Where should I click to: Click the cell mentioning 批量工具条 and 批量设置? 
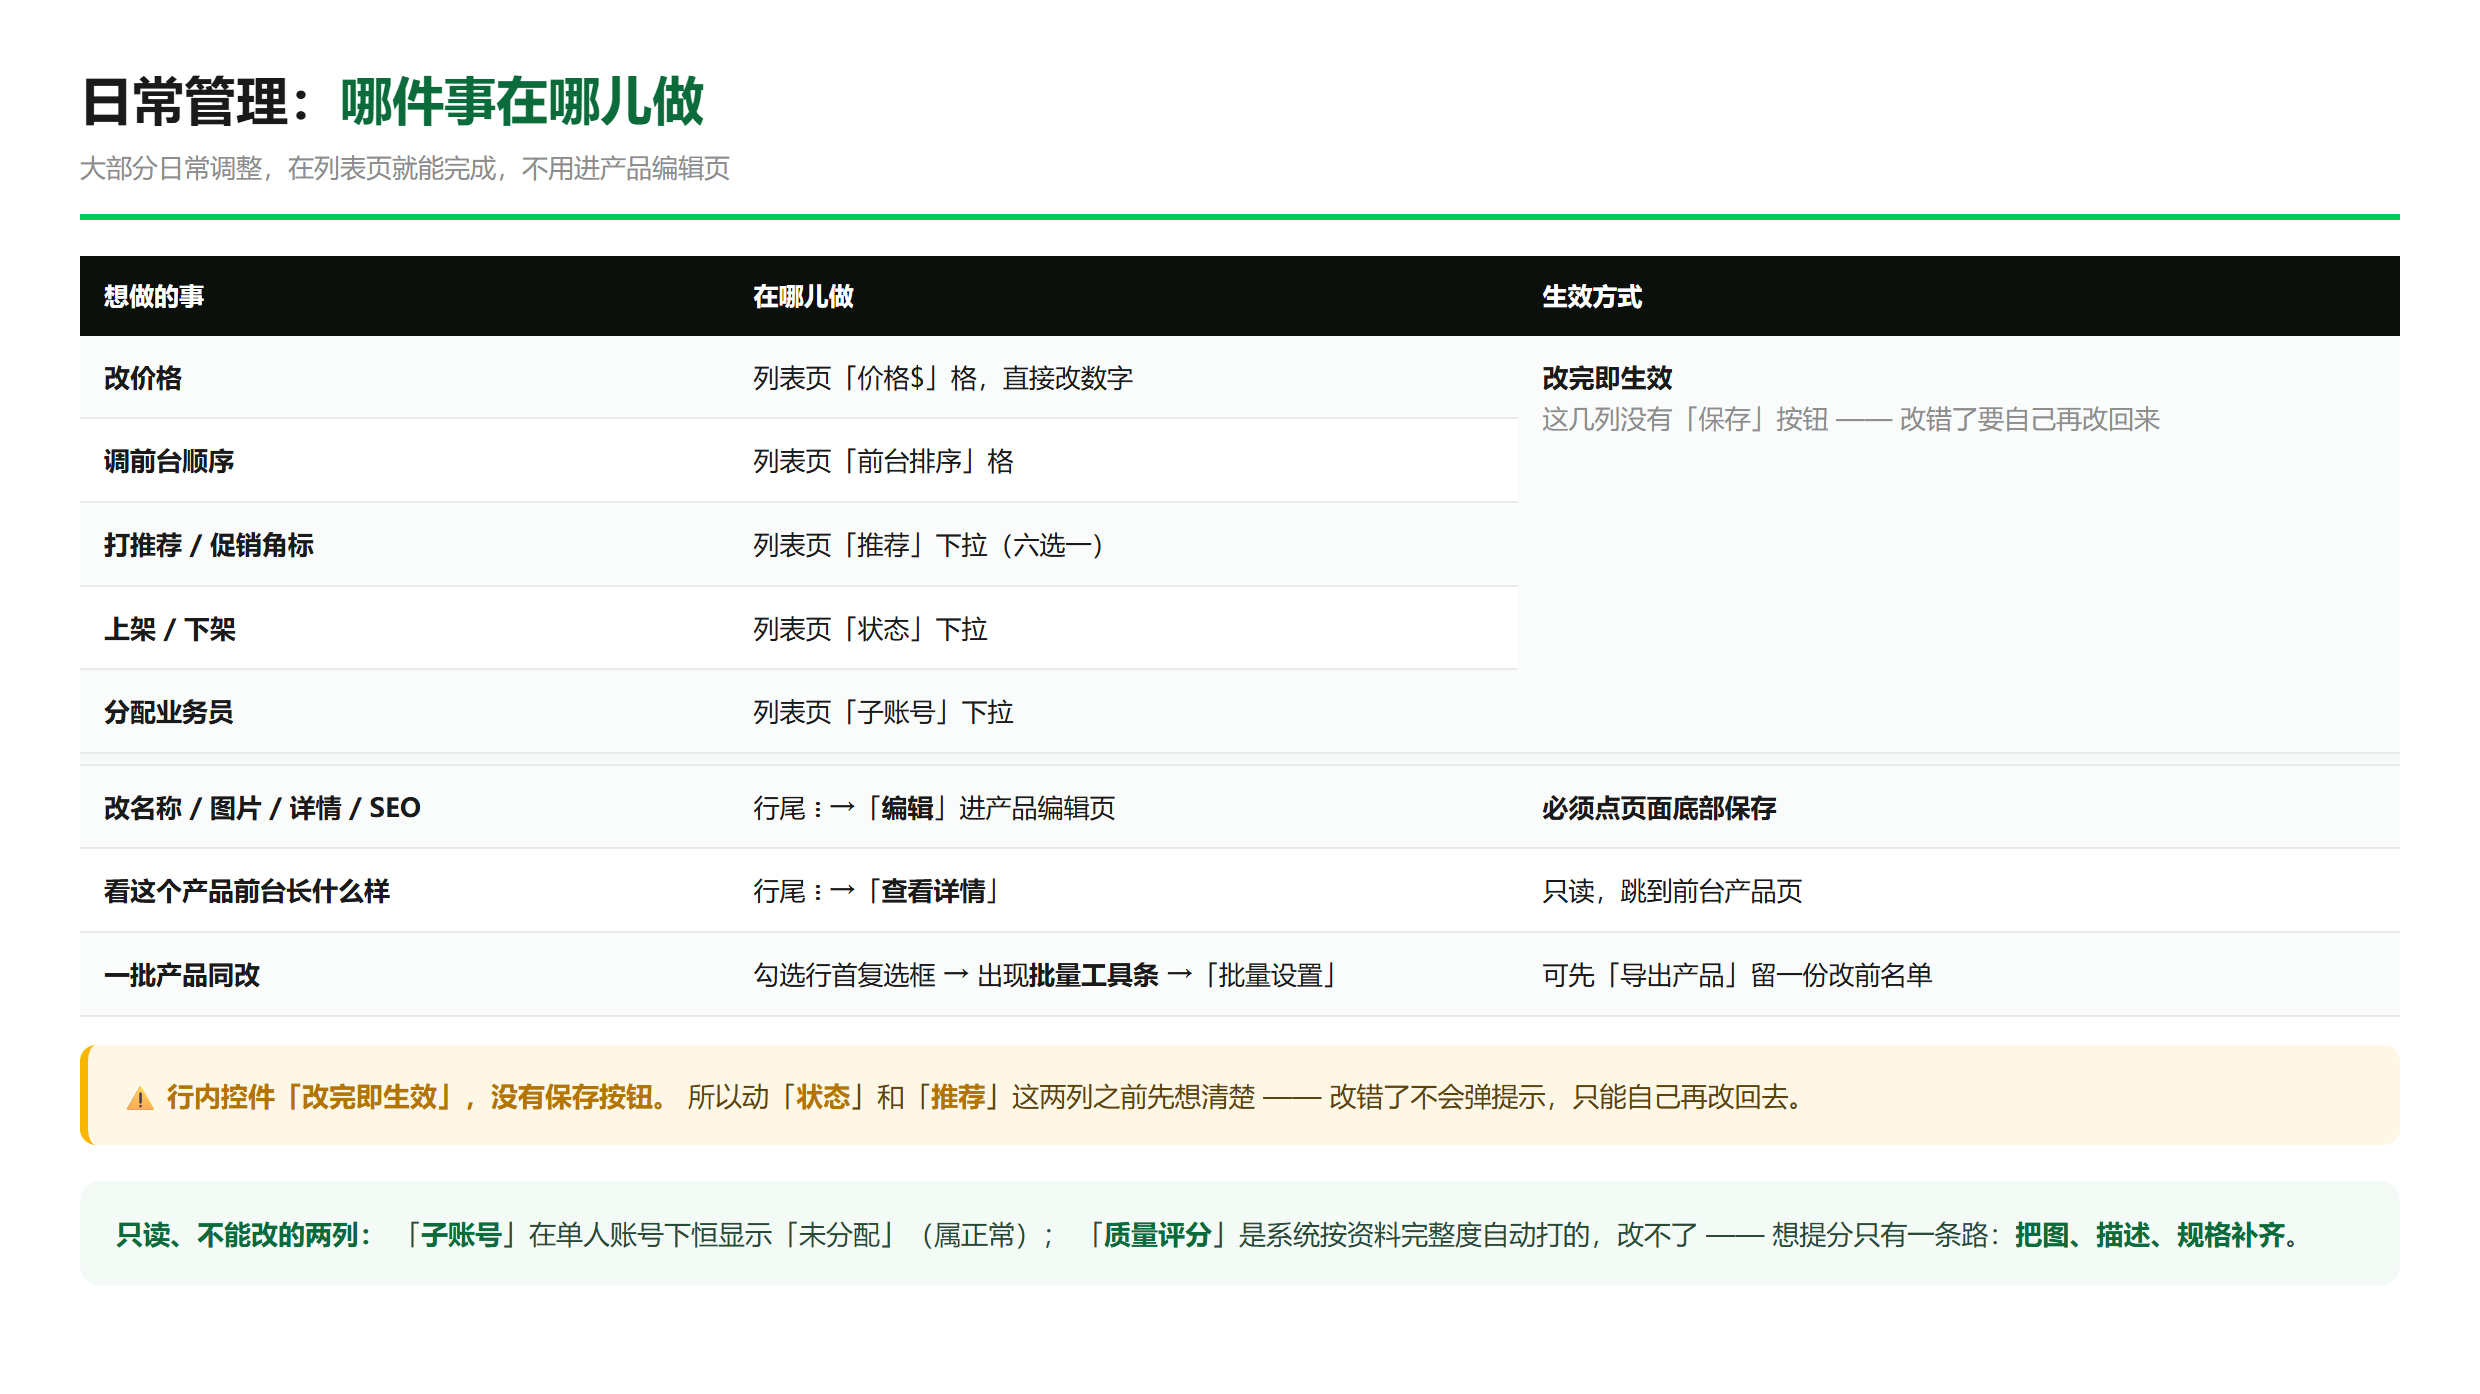click(x=1046, y=975)
